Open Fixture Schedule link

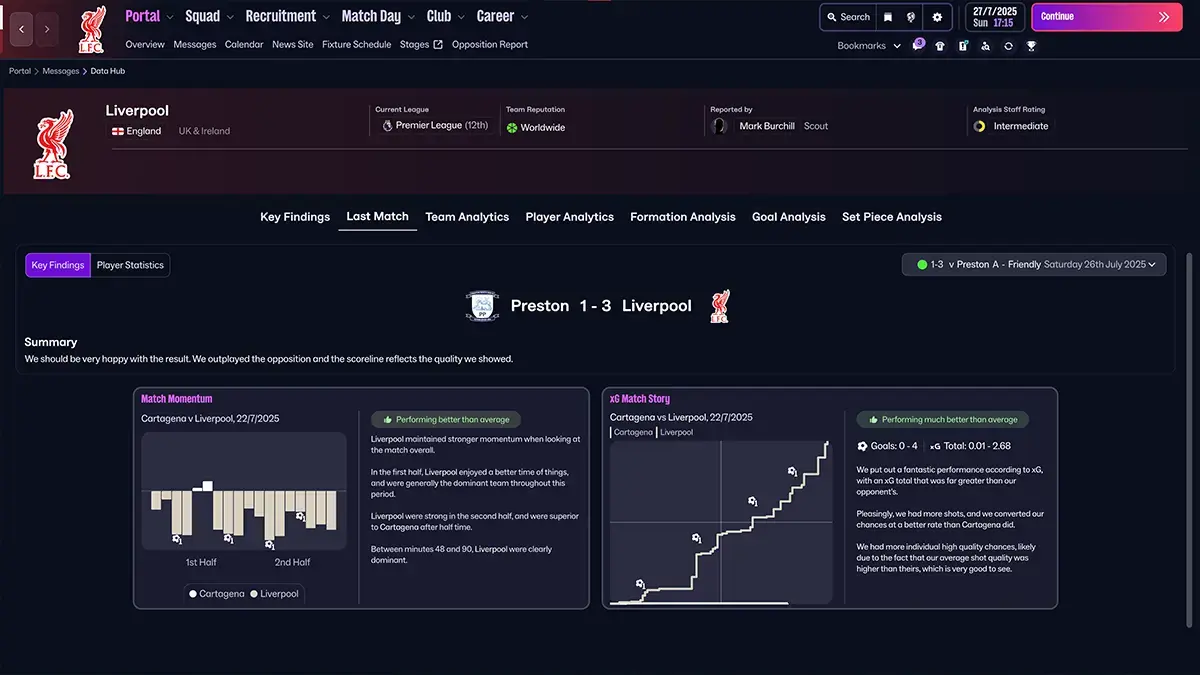(356, 45)
